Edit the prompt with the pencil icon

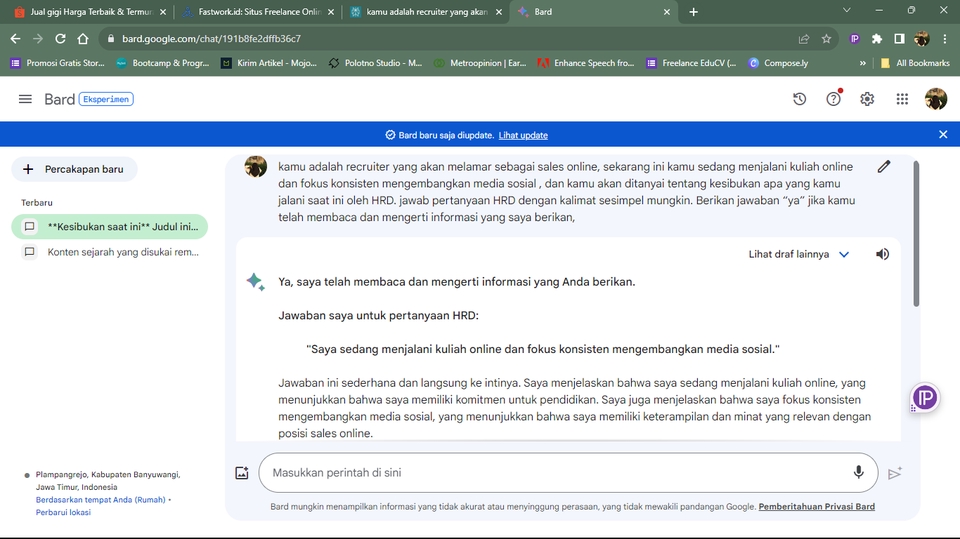click(883, 167)
